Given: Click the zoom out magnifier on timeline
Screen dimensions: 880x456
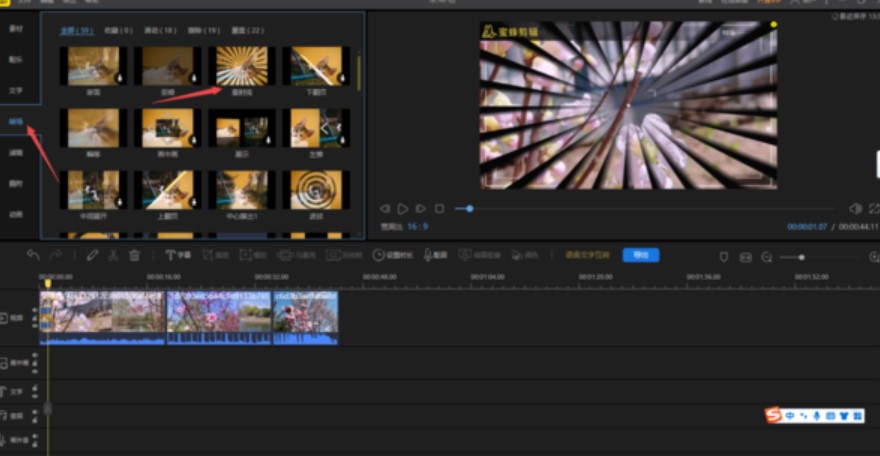Looking at the screenshot, I should [767, 257].
